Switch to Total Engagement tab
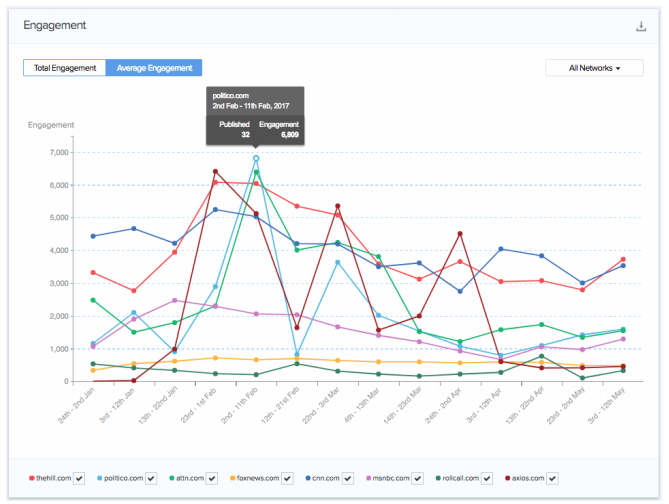The image size is (669, 504). [64, 68]
